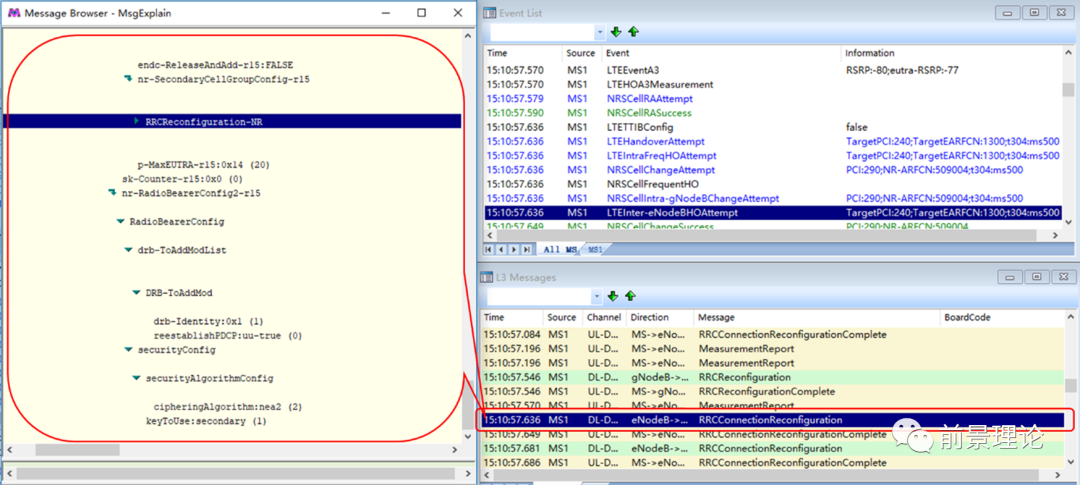Sort Event List by Event column header
The width and height of the screenshot is (1080, 485).
pyautogui.click(x=721, y=52)
